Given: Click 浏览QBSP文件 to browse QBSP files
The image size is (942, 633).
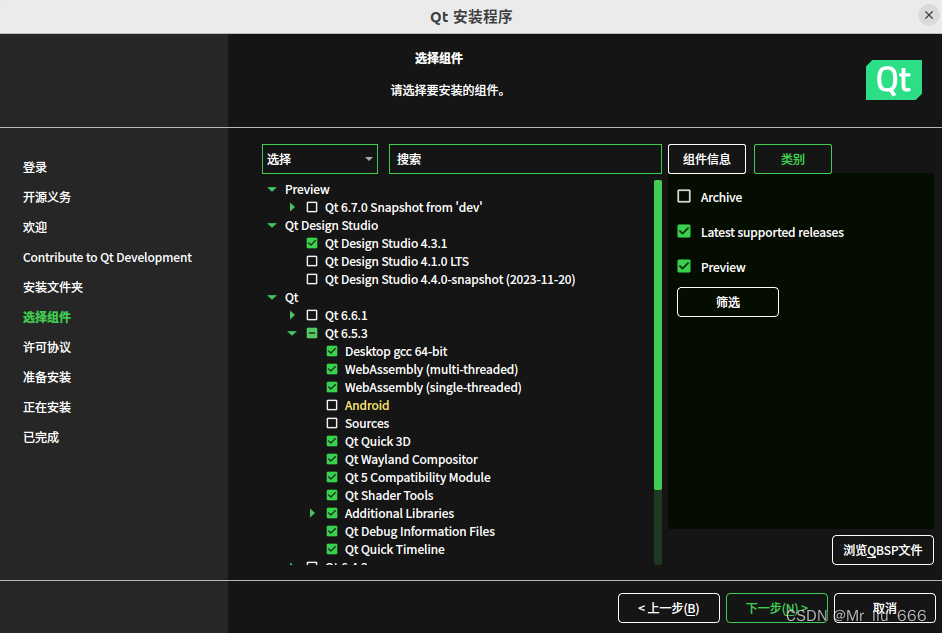Looking at the screenshot, I should 883,549.
